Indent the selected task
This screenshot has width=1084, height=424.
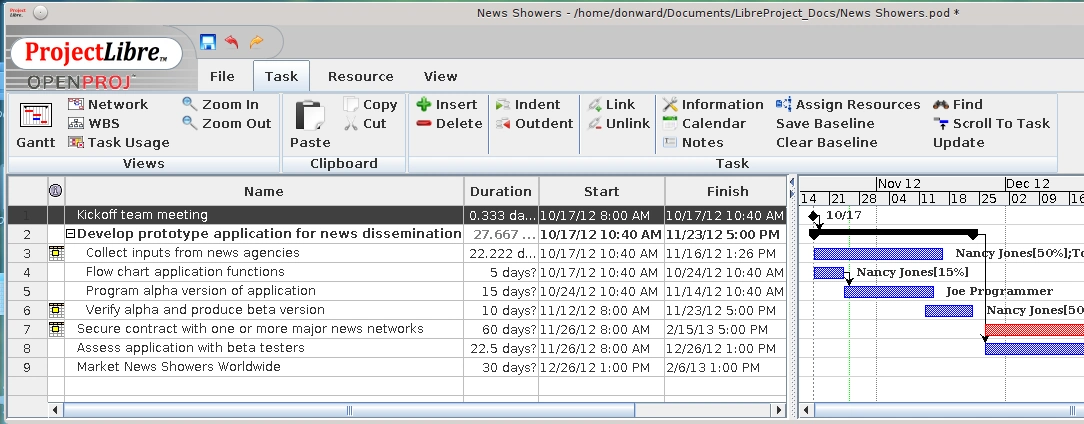click(528, 104)
